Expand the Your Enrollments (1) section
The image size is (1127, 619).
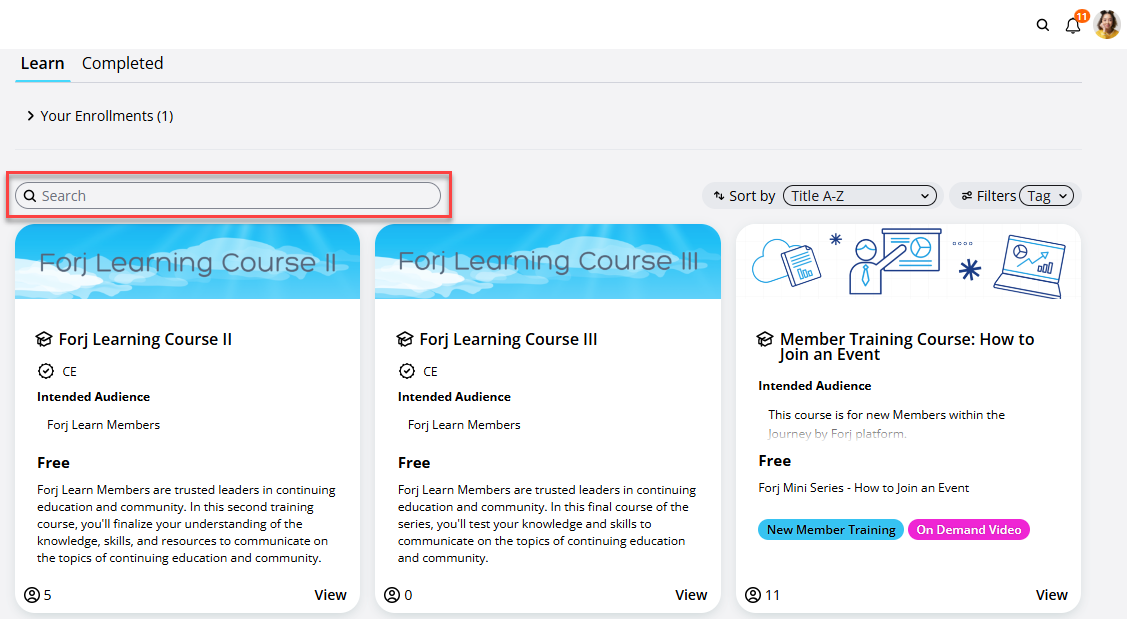[x=100, y=116]
